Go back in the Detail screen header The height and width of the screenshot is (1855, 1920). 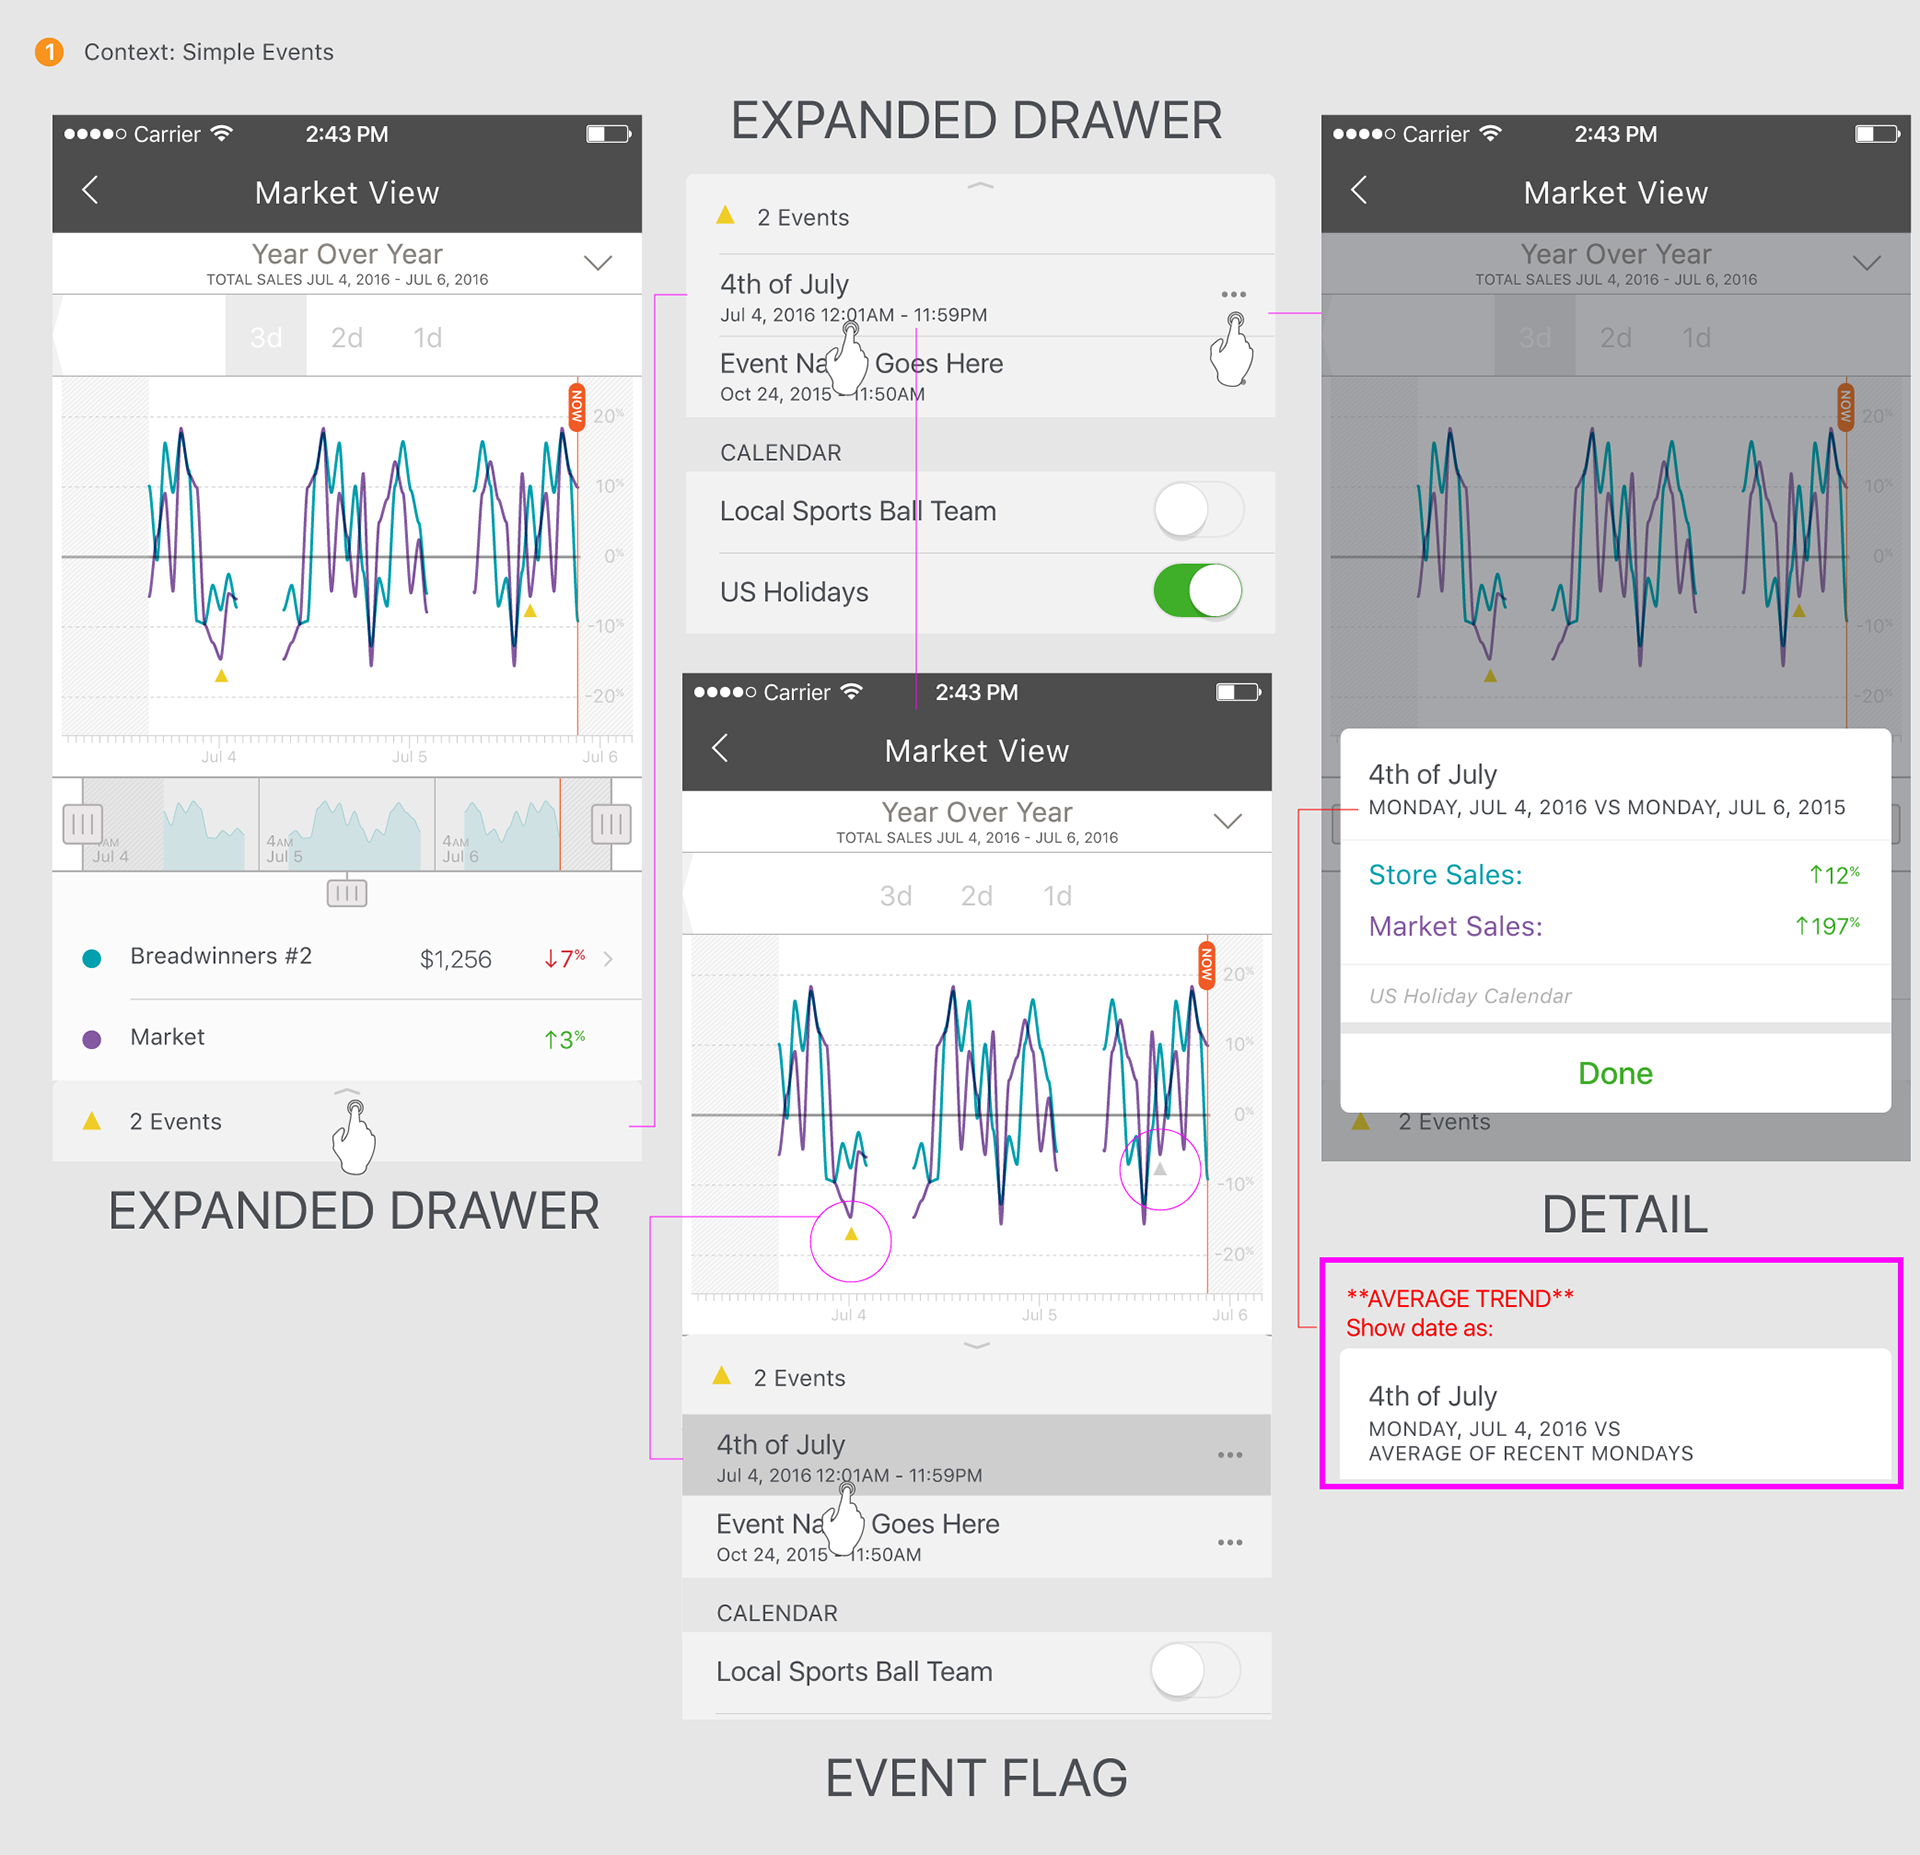pos(1358,190)
